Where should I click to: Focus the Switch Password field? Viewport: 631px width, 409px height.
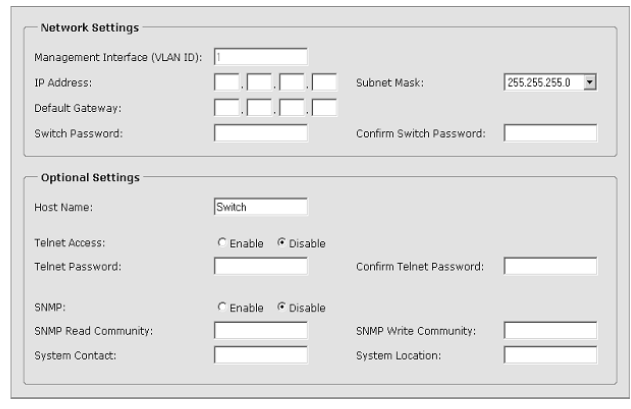point(260,132)
